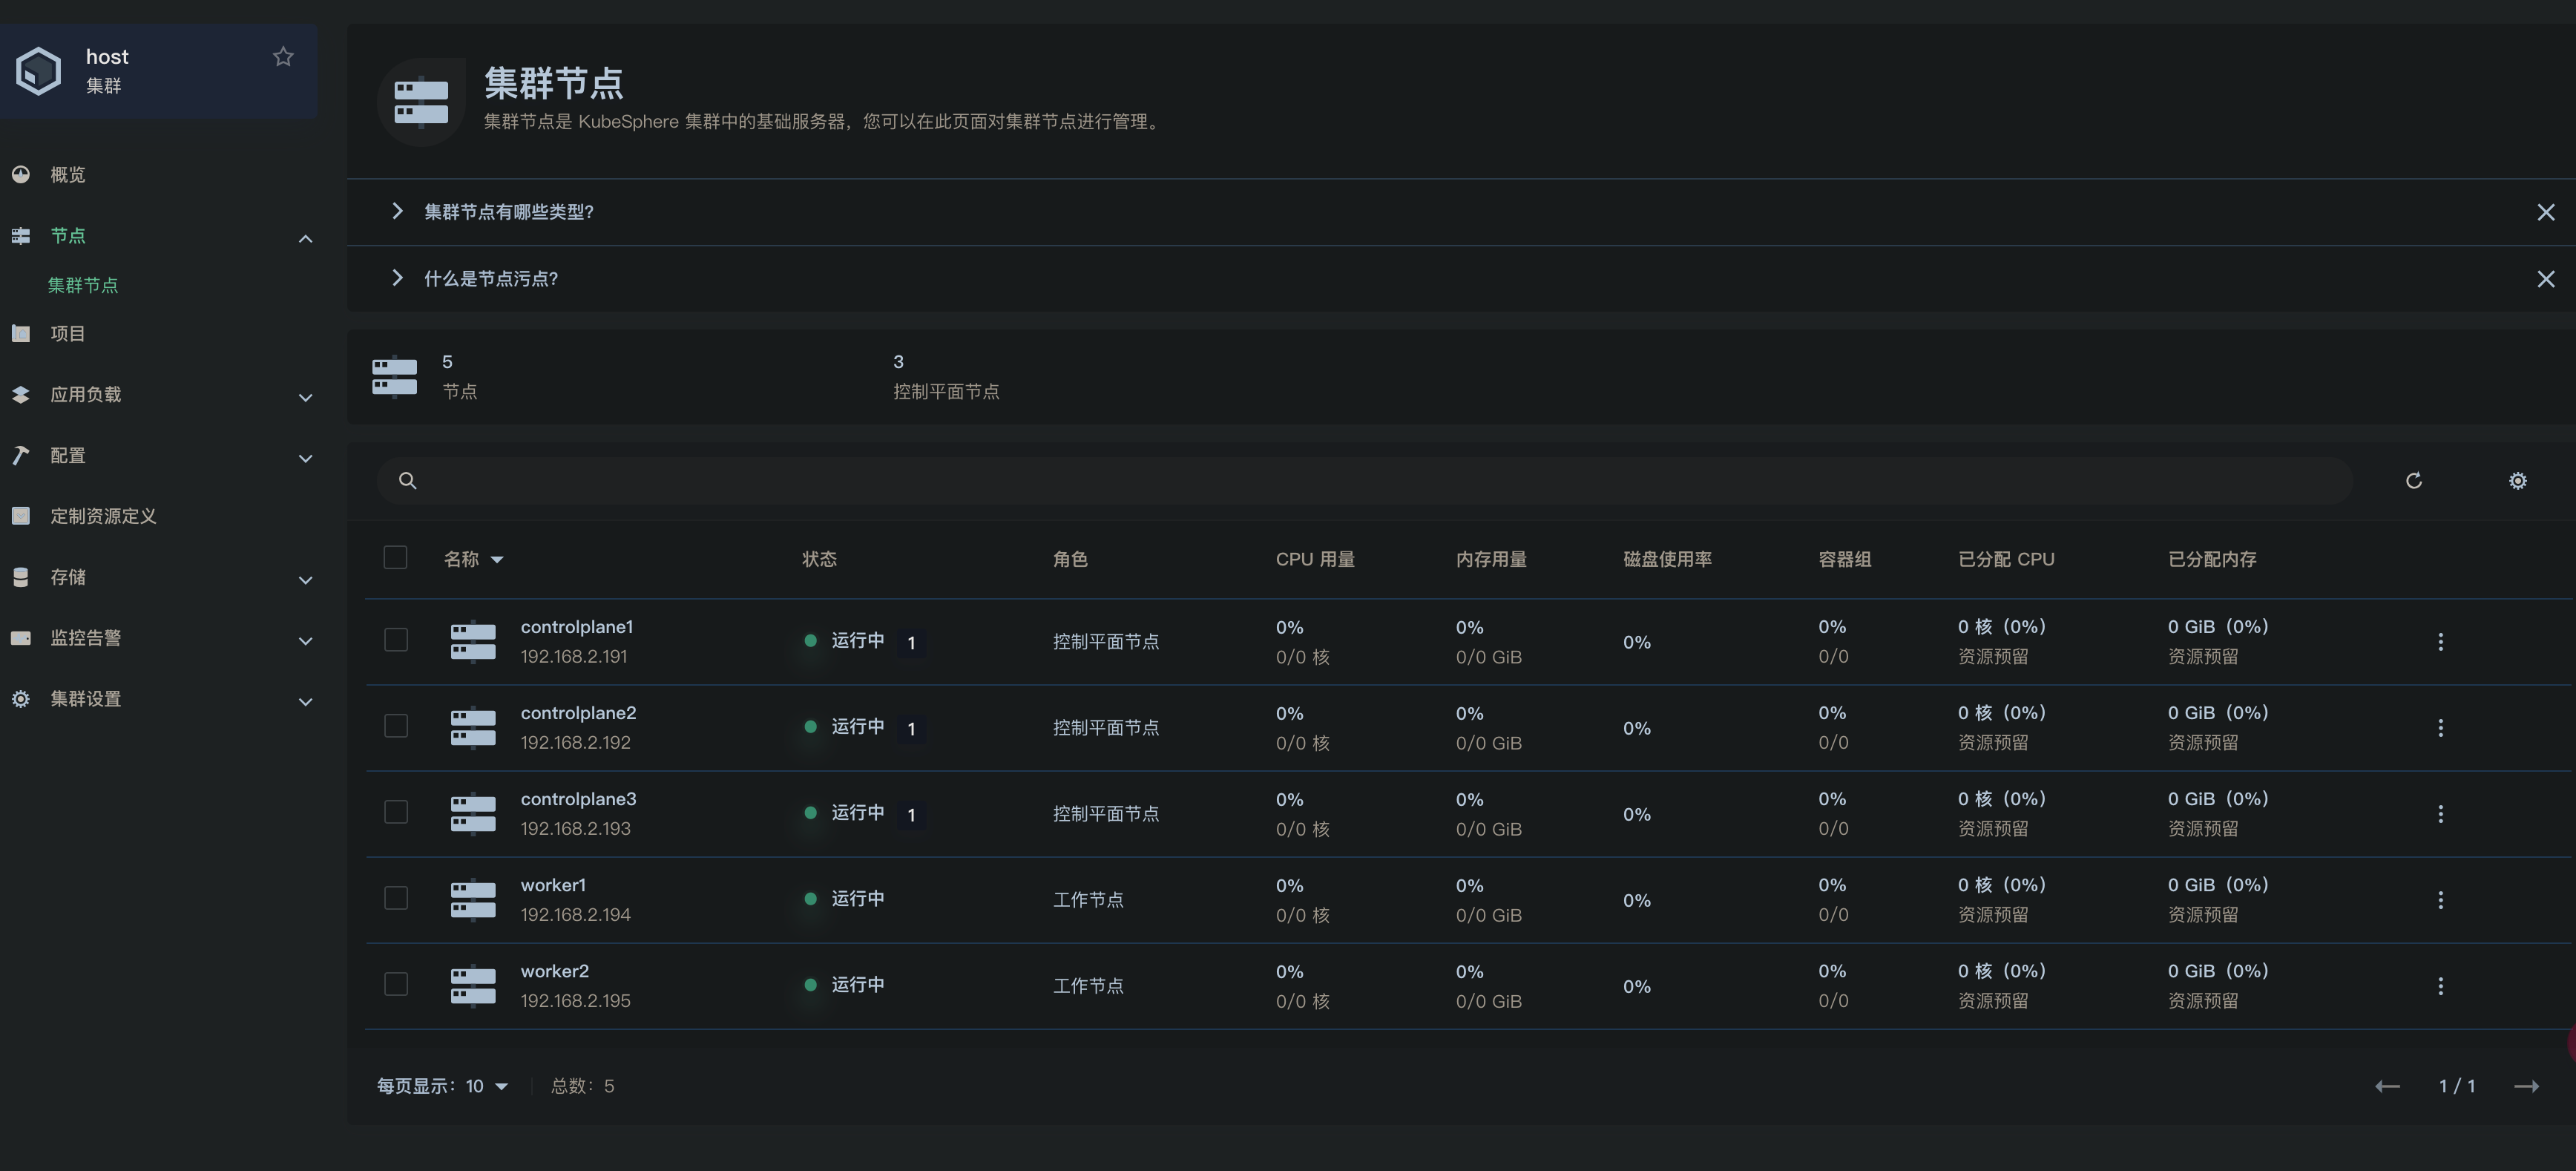Click the Nodes (节点) sidebar icon
Screen dimensions: 2576x1171
coord(21,236)
